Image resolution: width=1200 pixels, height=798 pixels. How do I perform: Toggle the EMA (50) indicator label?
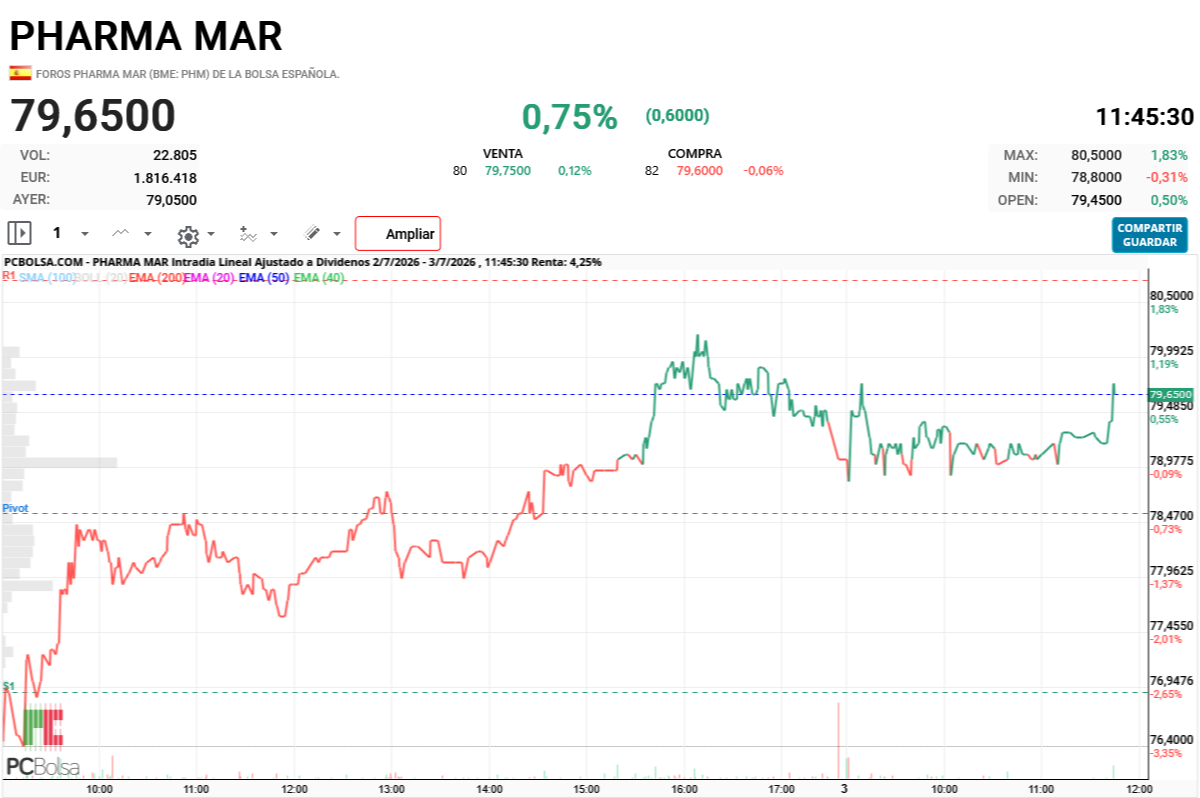pyautogui.click(x=264, y=277)
